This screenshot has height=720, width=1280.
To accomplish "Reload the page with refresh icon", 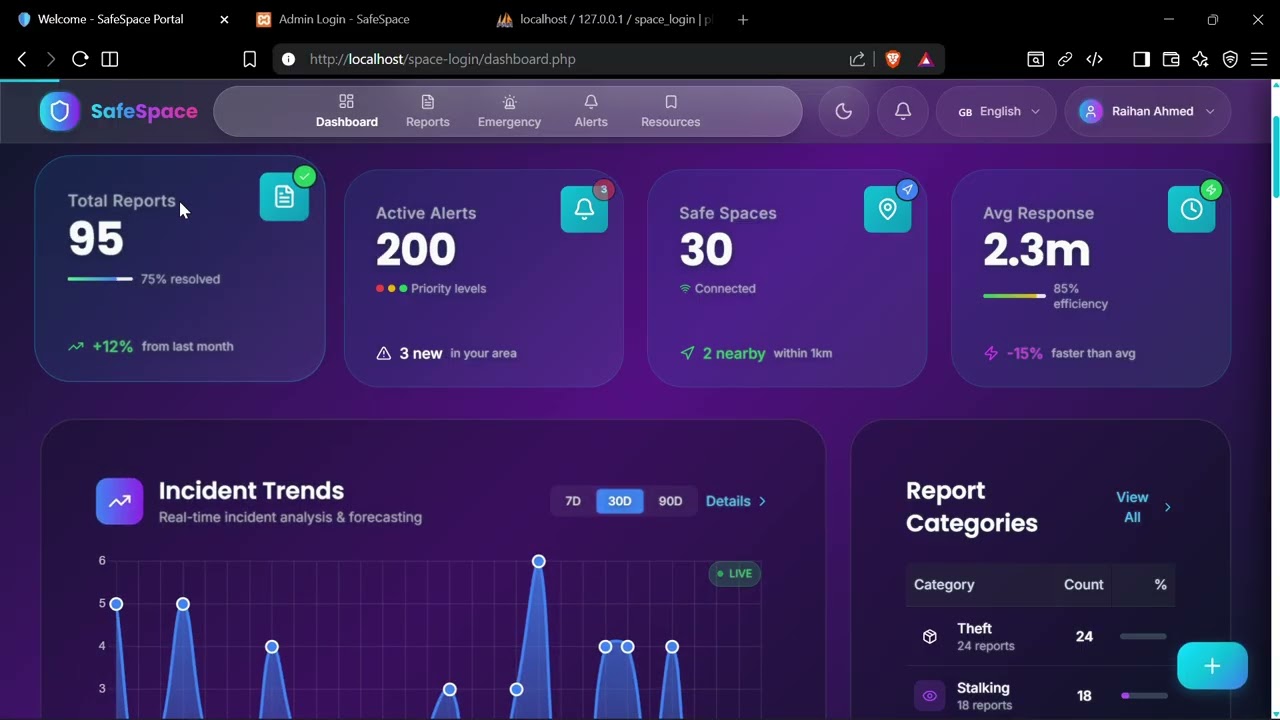I will pyautogui.click(x=80, y=59).
